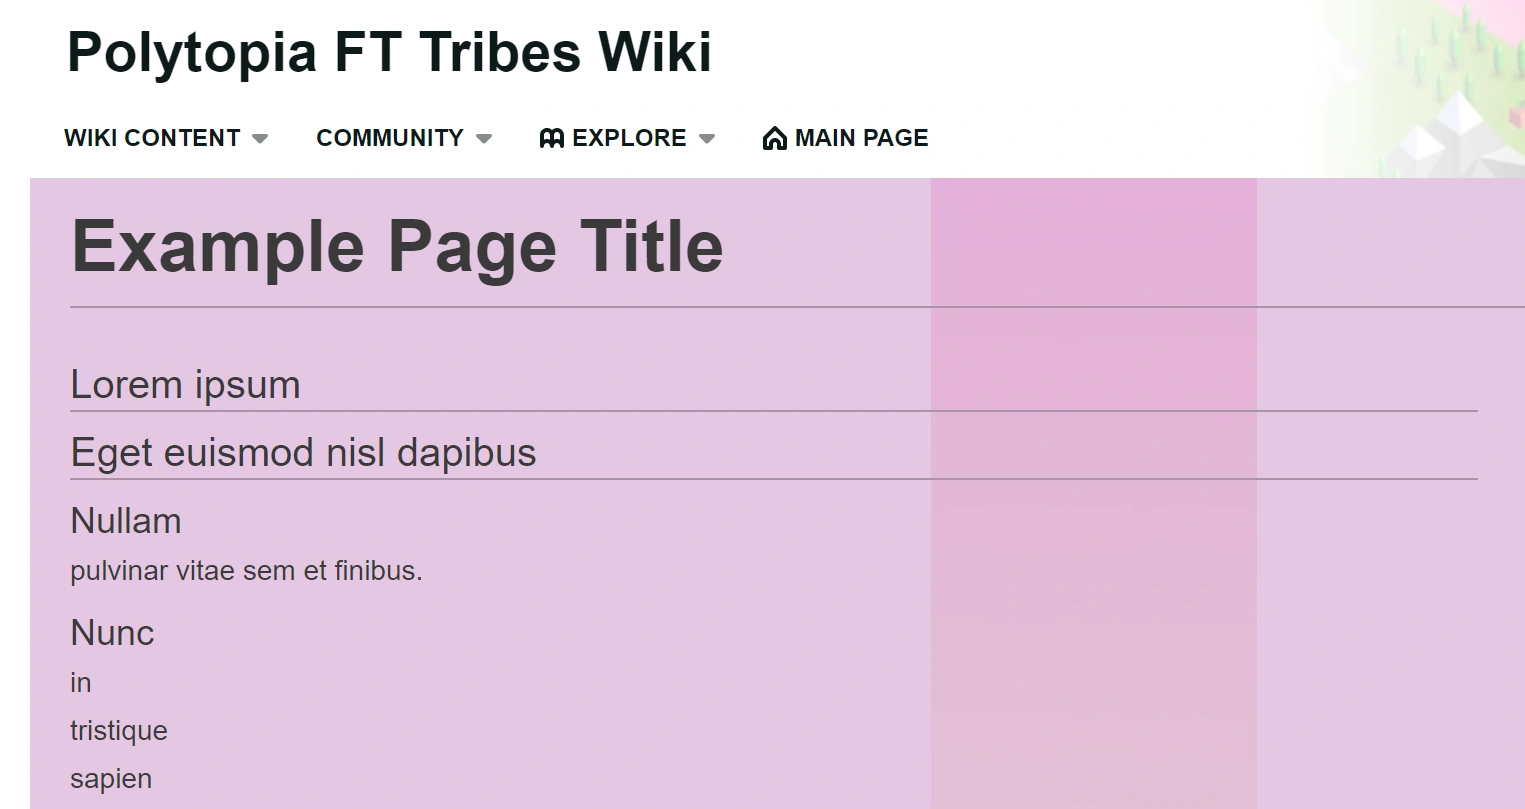Open the "Lorem ipsum" link
Viewport: 1525px width, 809px height.
(x=184, y=385)
